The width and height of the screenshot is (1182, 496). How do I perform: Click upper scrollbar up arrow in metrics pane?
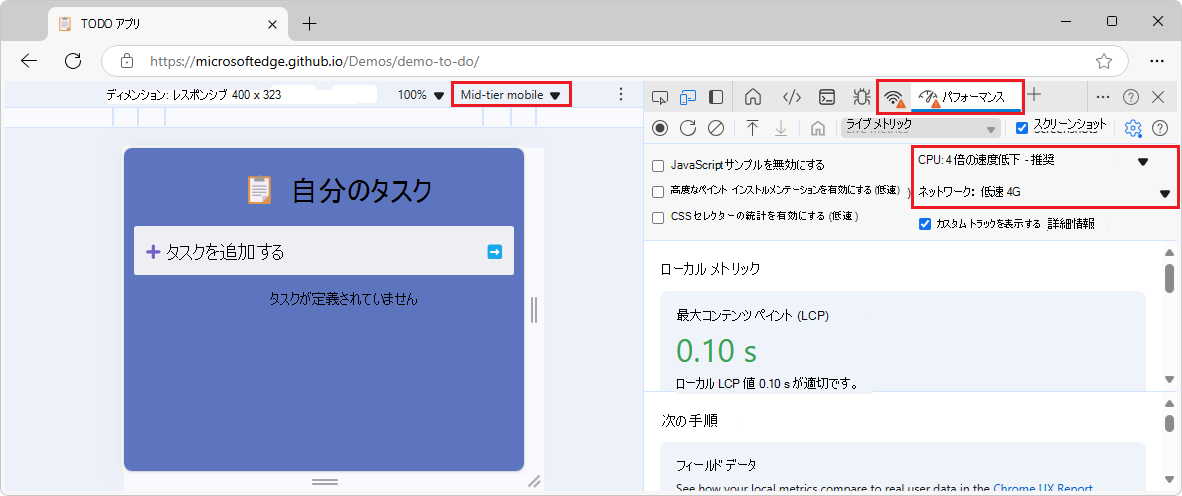1170,253
